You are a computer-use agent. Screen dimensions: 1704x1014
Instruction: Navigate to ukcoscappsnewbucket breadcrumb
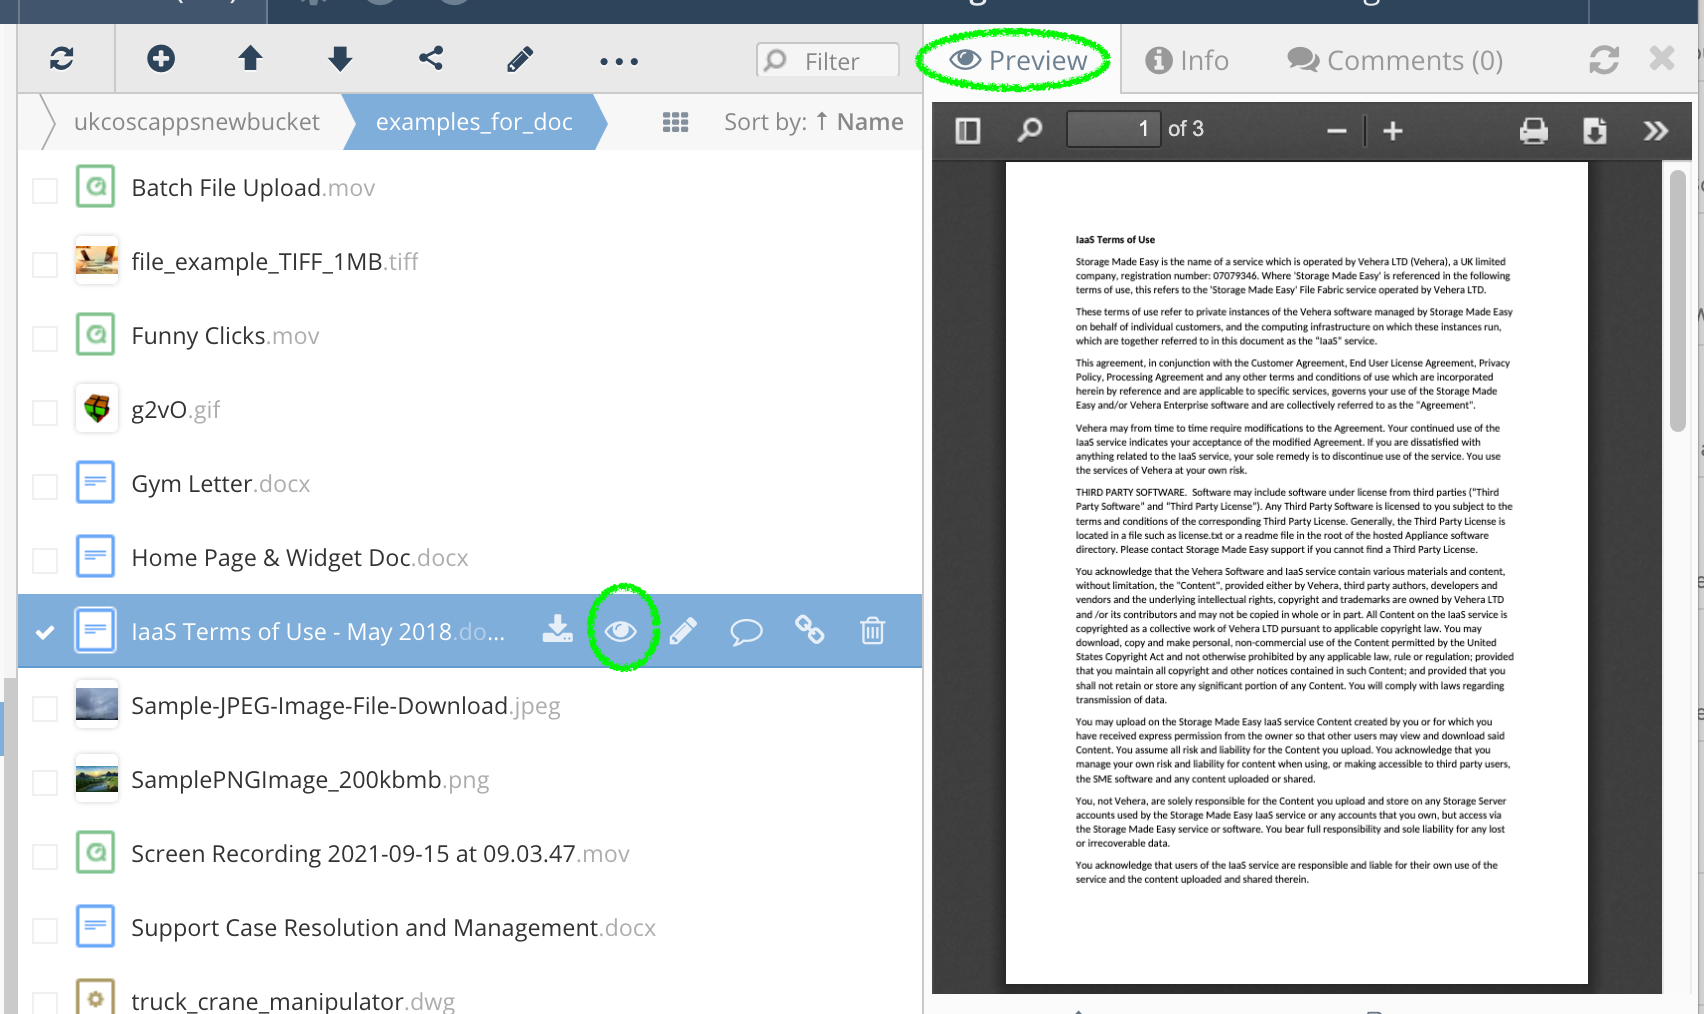(x=196, y=122)
